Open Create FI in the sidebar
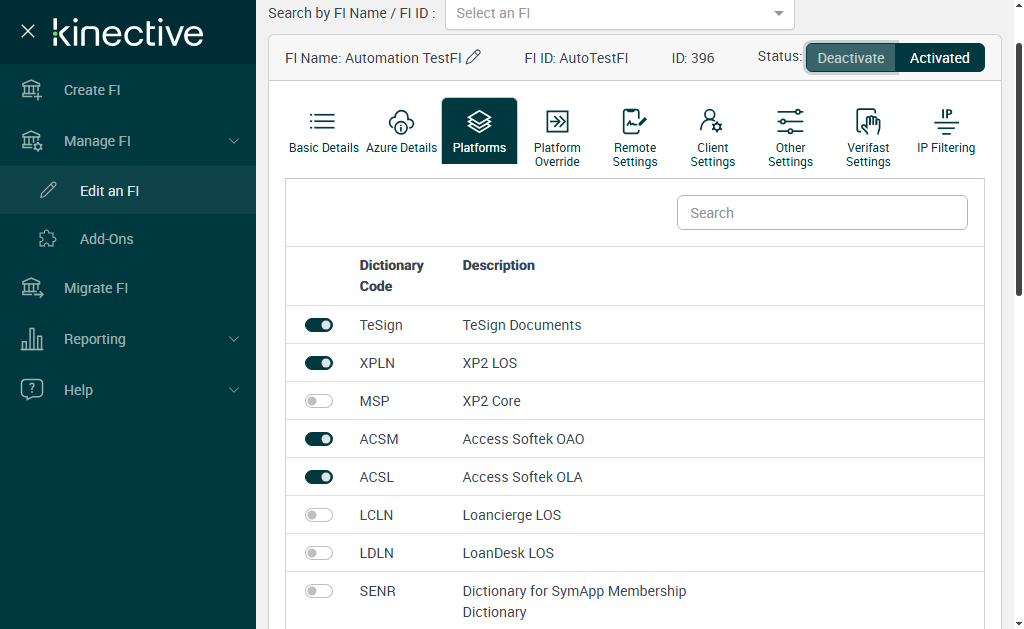Screen dimensions: 1024x629 pos(128,90)
